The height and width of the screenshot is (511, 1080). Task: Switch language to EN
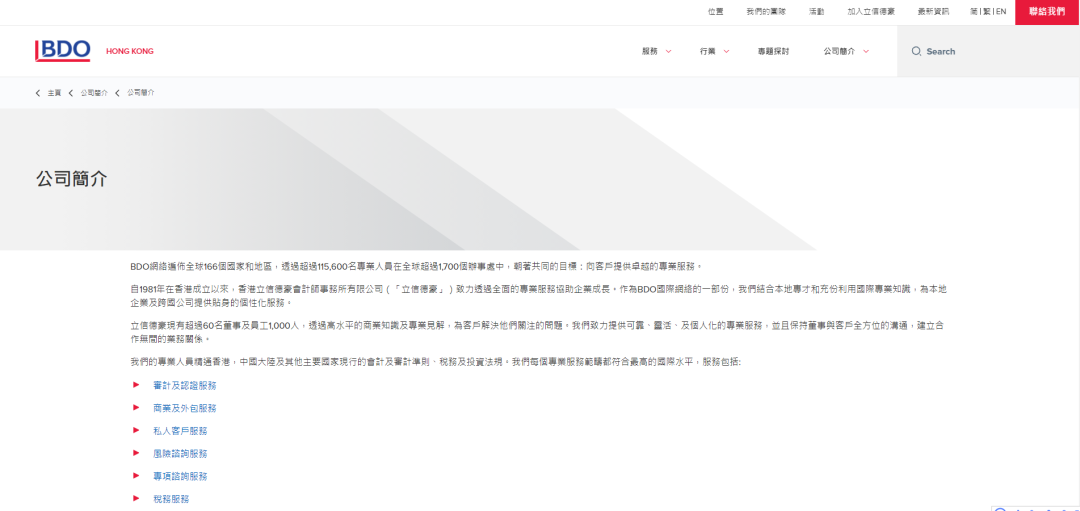pos(1000,12)
